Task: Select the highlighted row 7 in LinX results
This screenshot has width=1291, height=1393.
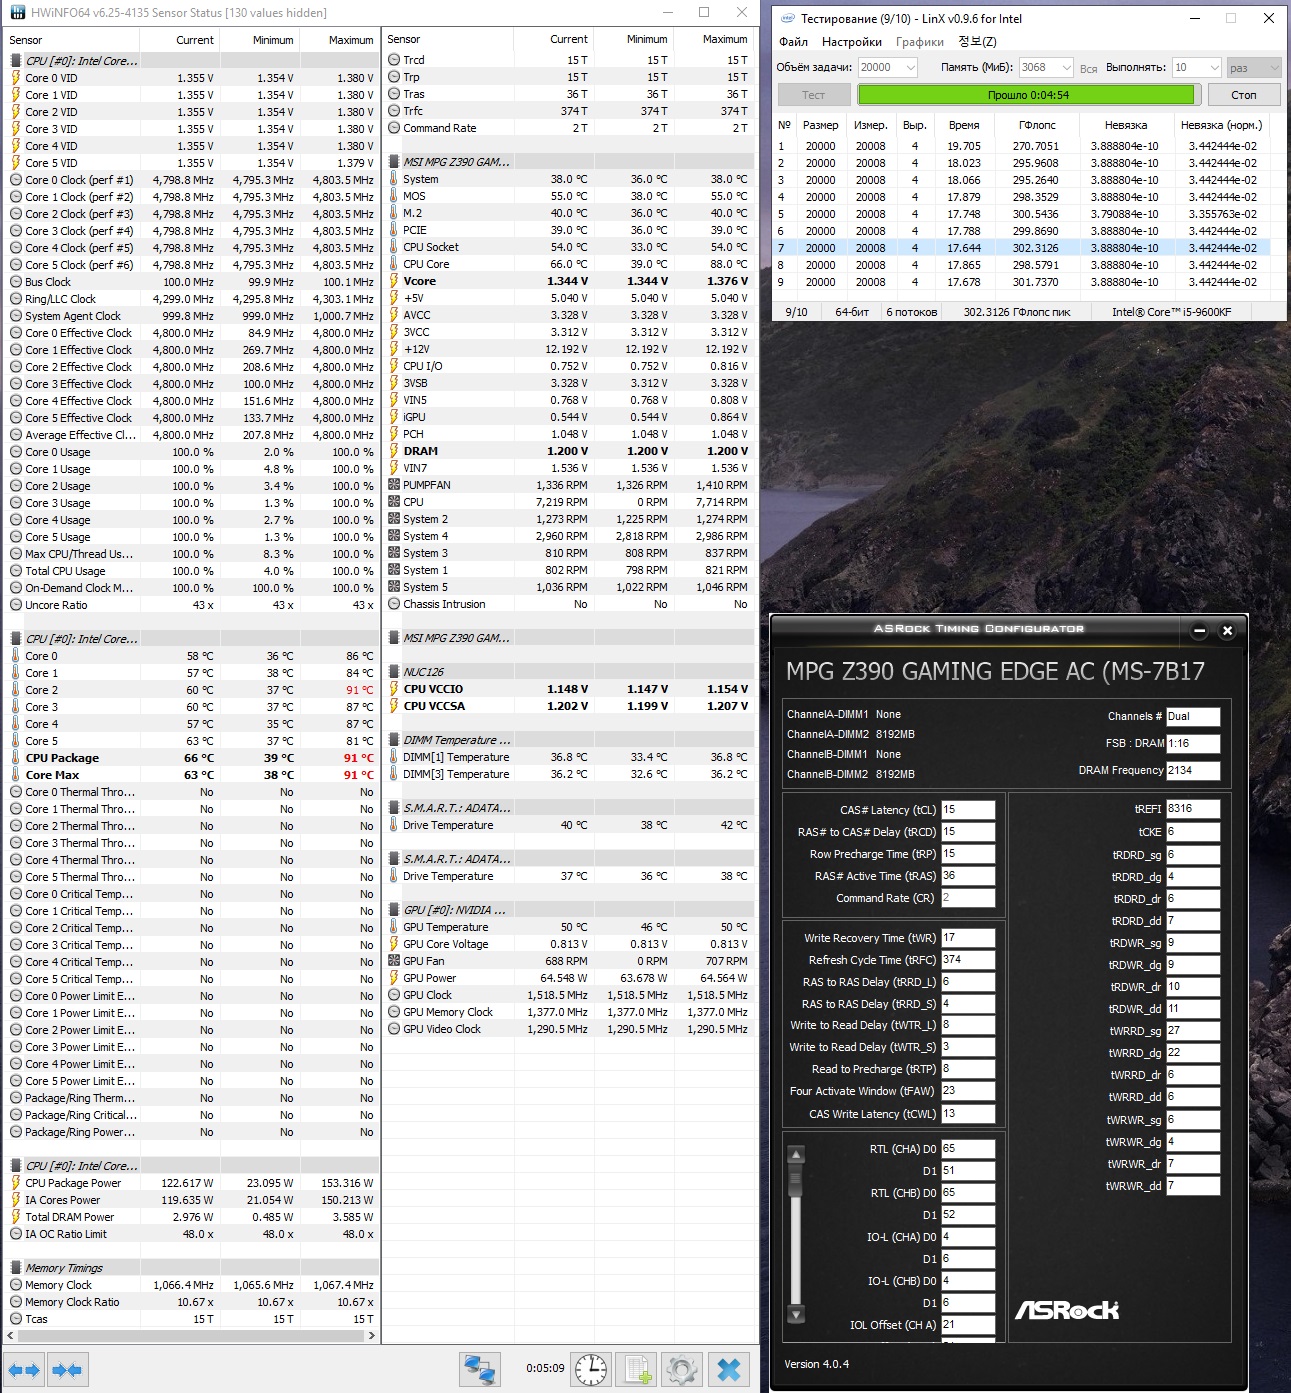Action: tap(1021, 248)
